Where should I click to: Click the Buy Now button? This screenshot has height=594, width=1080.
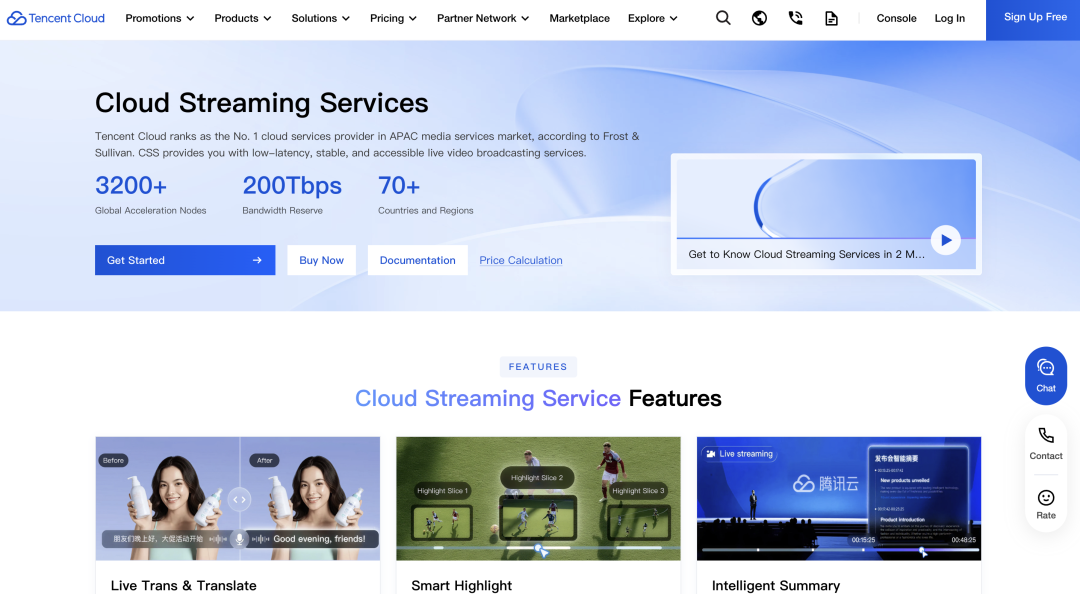coord(321,260)
